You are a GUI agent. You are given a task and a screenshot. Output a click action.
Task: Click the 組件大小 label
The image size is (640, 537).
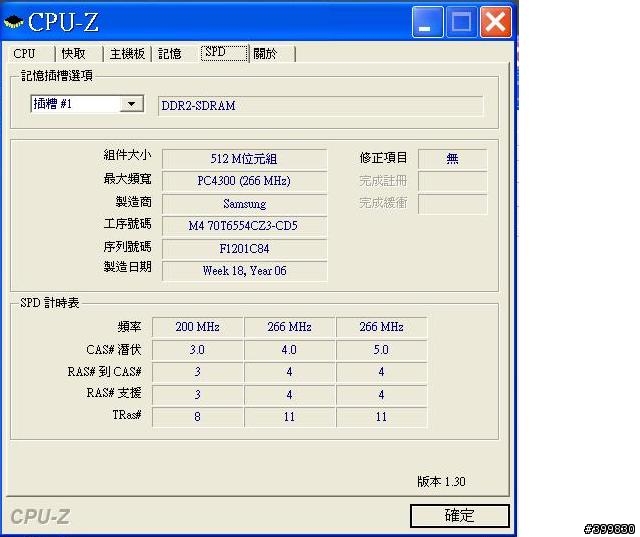click(x=127, y=155)
